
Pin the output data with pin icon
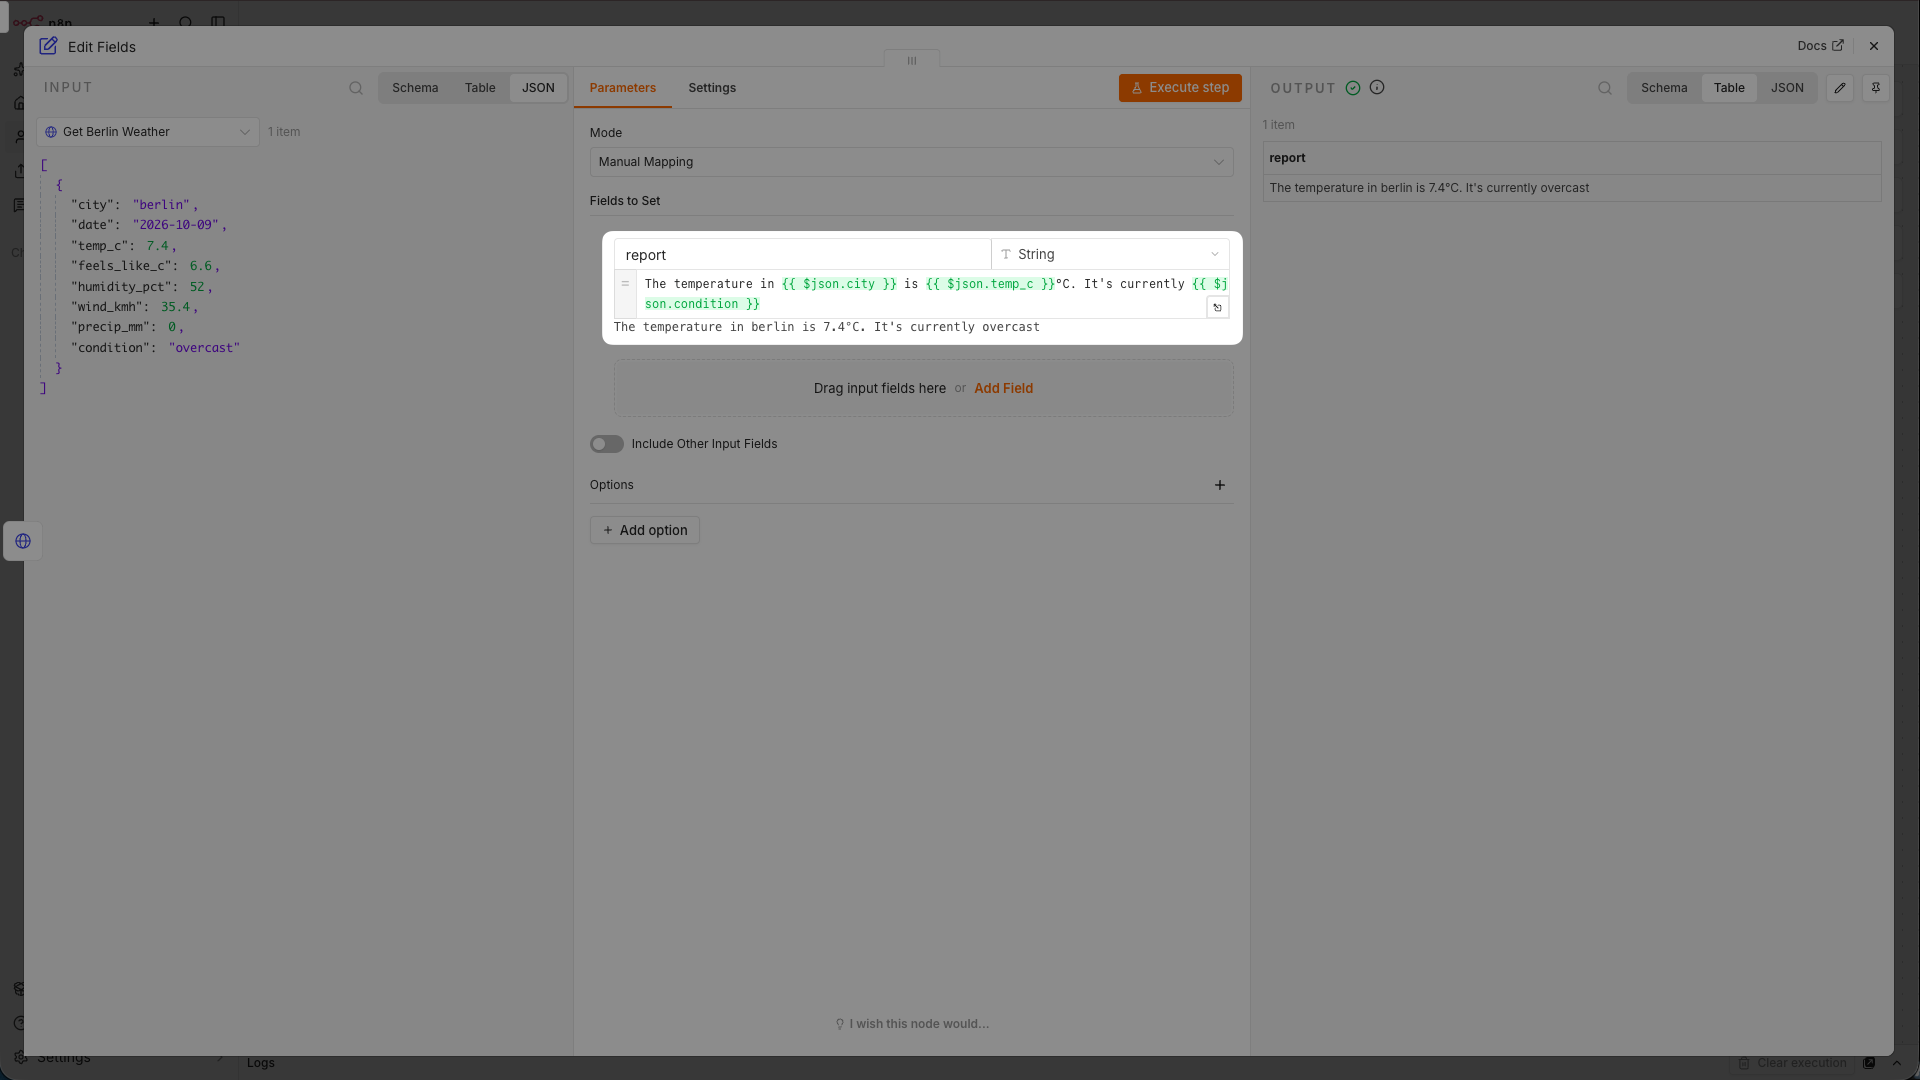click(1876, 88)
